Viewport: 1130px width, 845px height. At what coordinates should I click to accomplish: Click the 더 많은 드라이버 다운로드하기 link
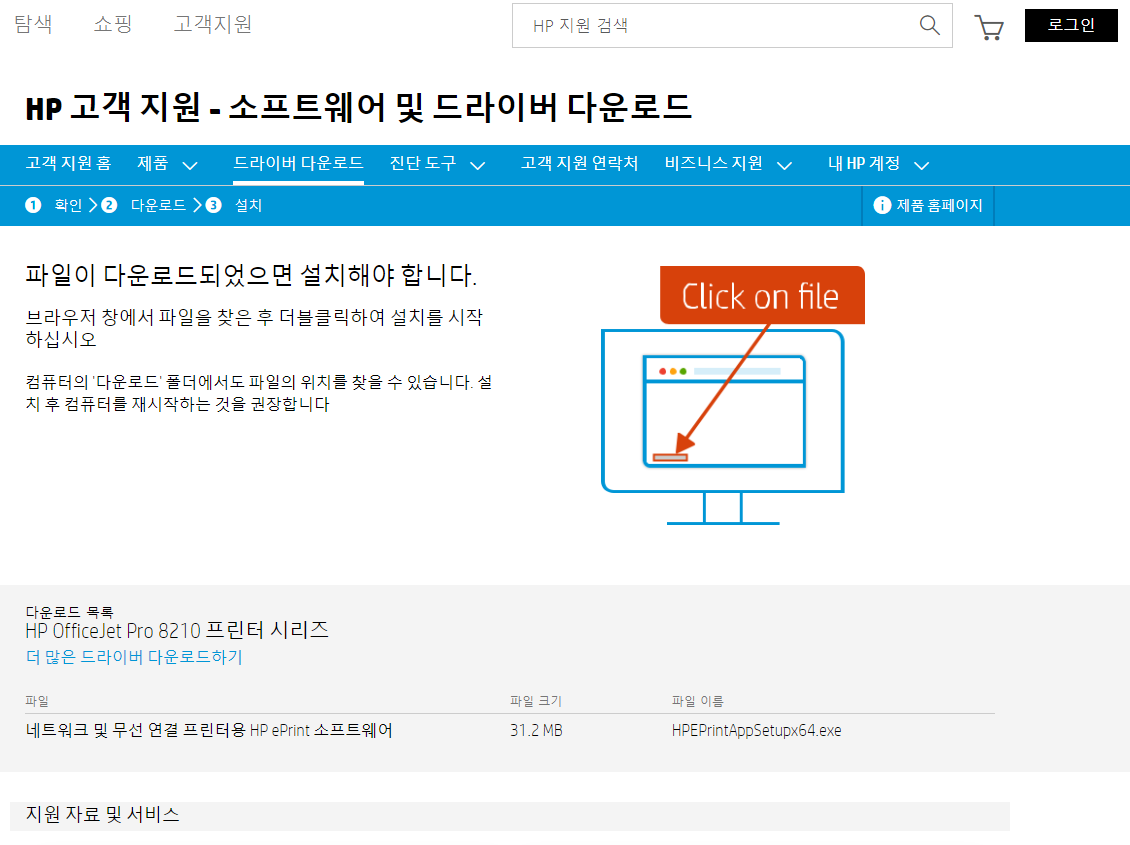[x=134, y=657]
